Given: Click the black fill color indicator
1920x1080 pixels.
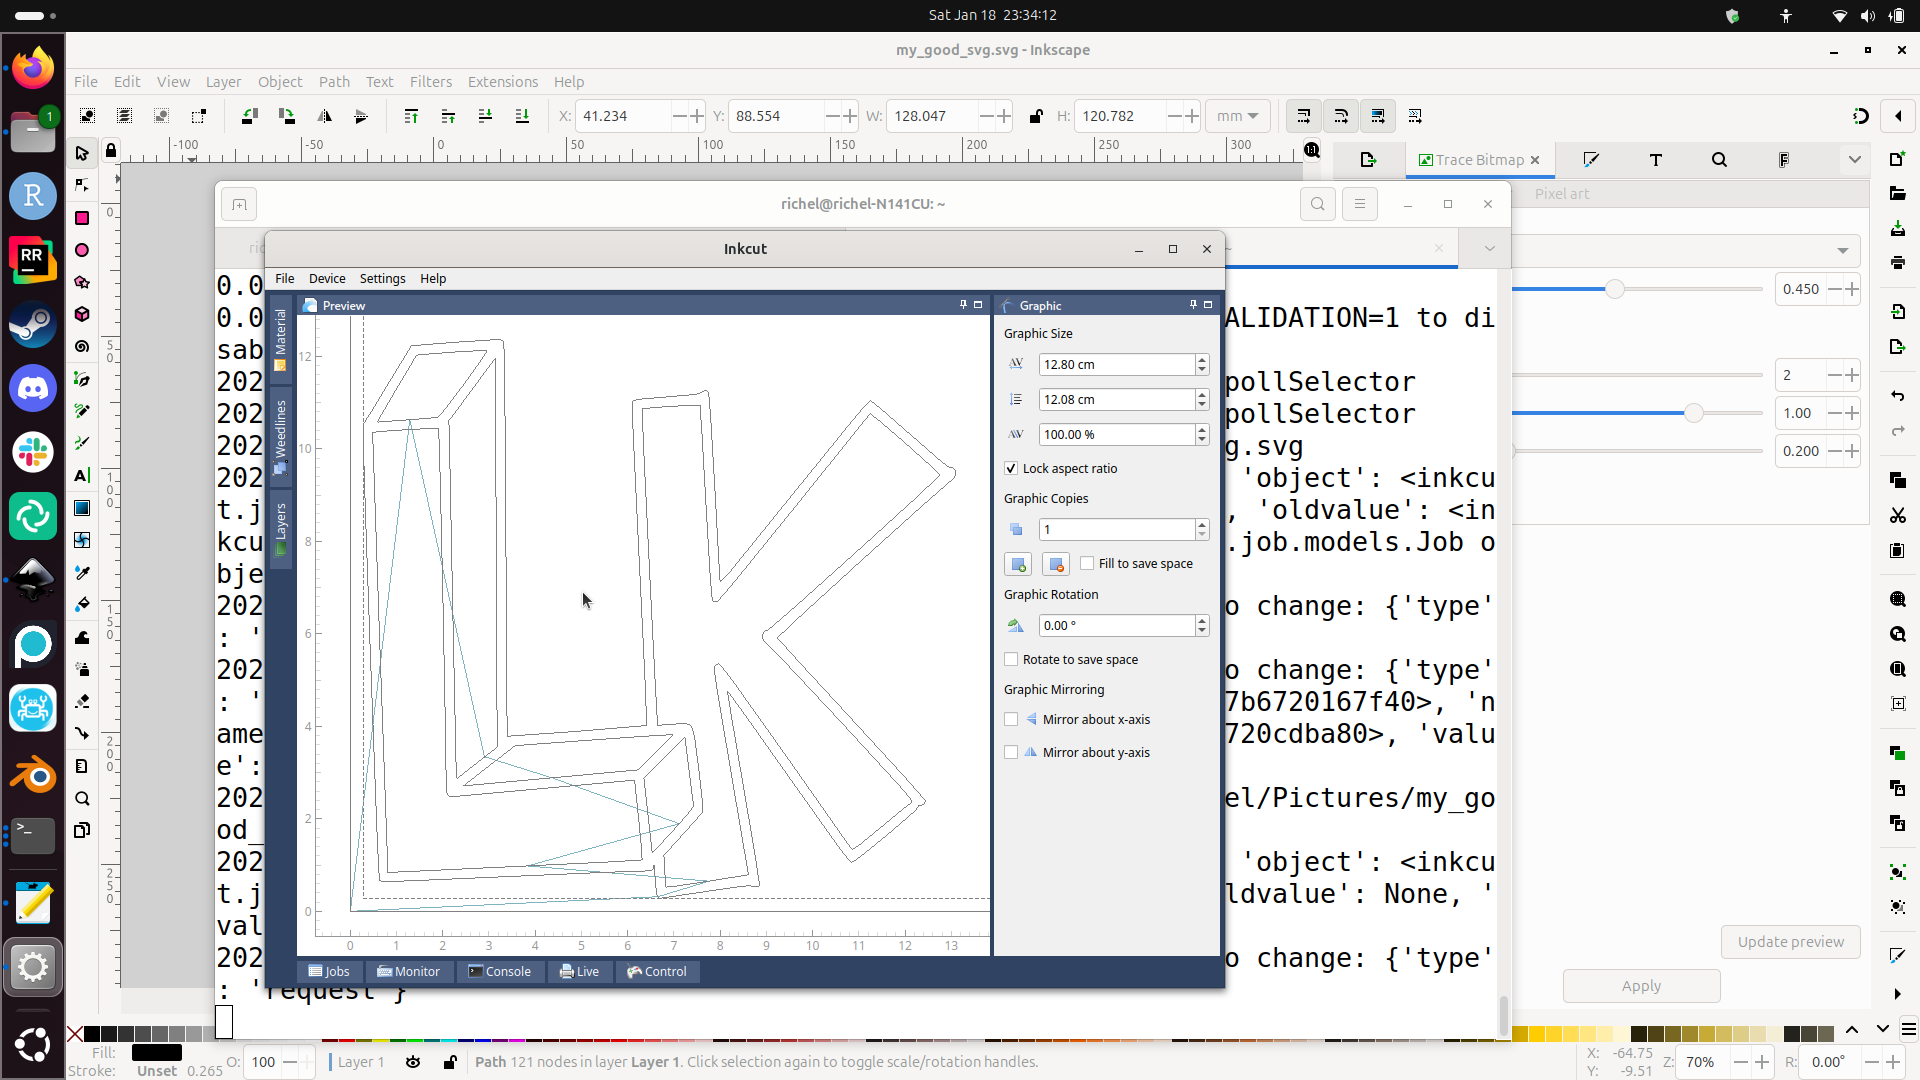Looking at the screenshot, I should 157,1052.
